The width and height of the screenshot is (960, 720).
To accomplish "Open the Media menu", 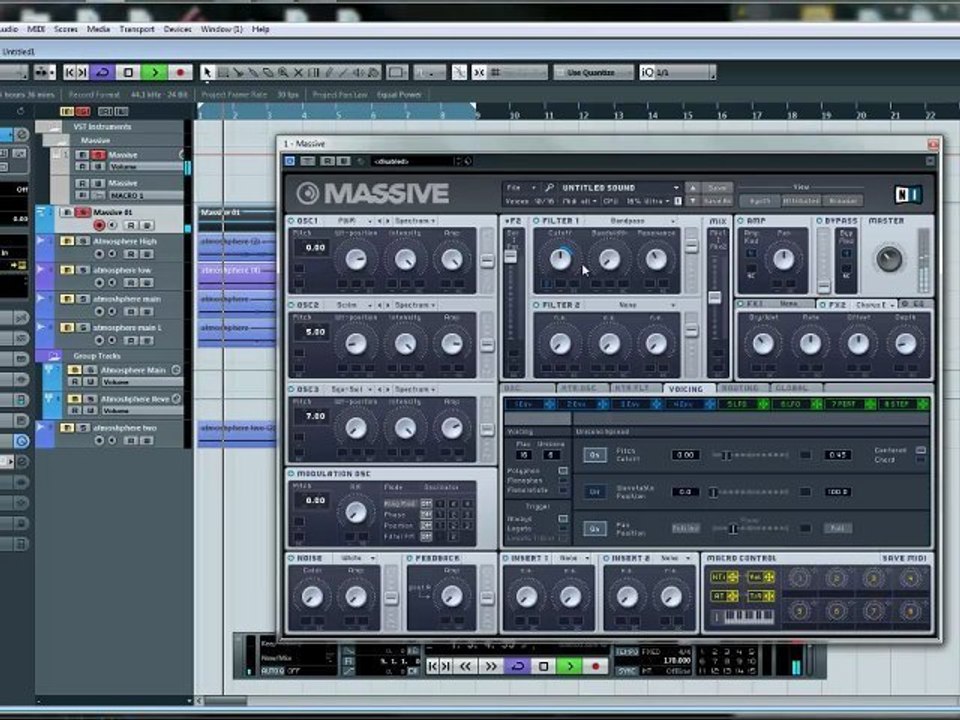I will [99, 29].
